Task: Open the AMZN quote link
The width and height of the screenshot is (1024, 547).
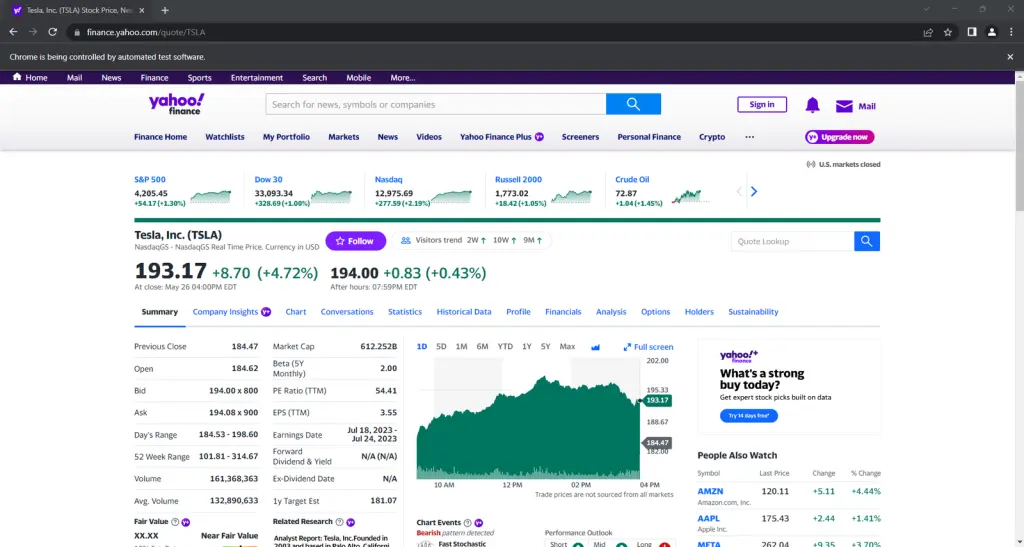Action: pyautogui.click(x=710, y=492)
